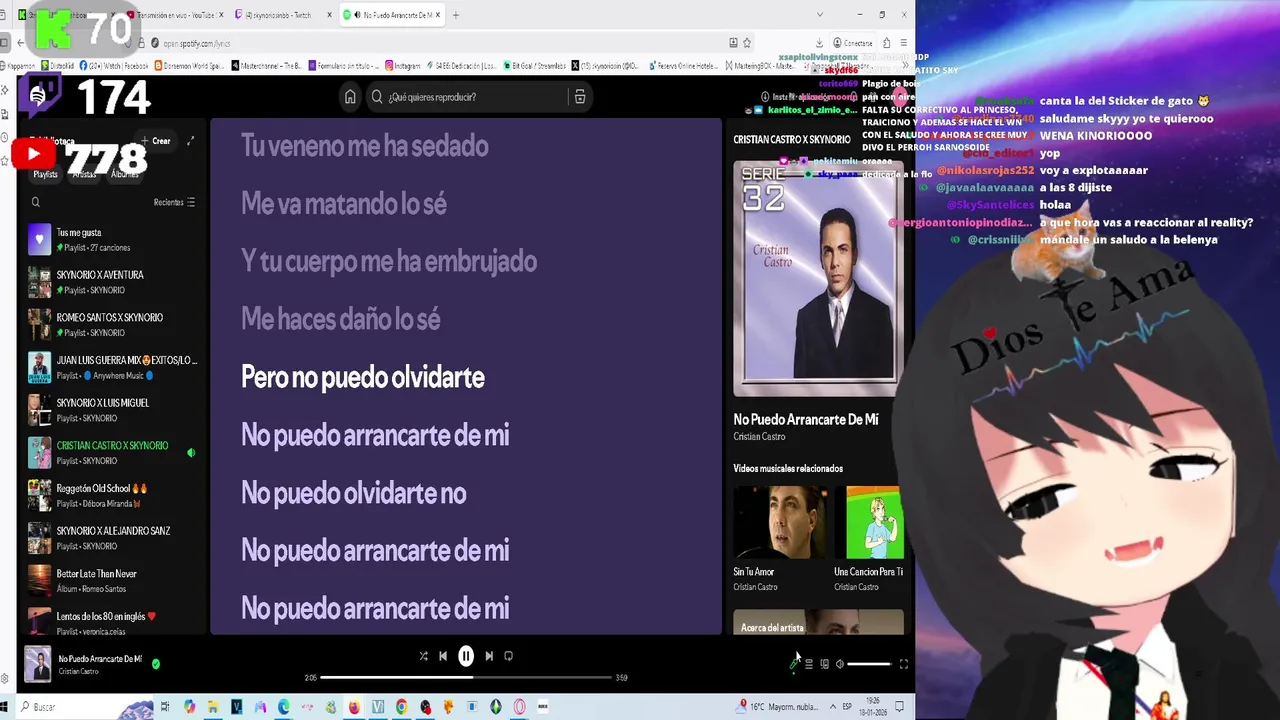Open SKYNORIO X ALEJANDRO SANZ playlist
Image resolution: width=1280 pixels, height=720 pixels.
coord(115,538)
